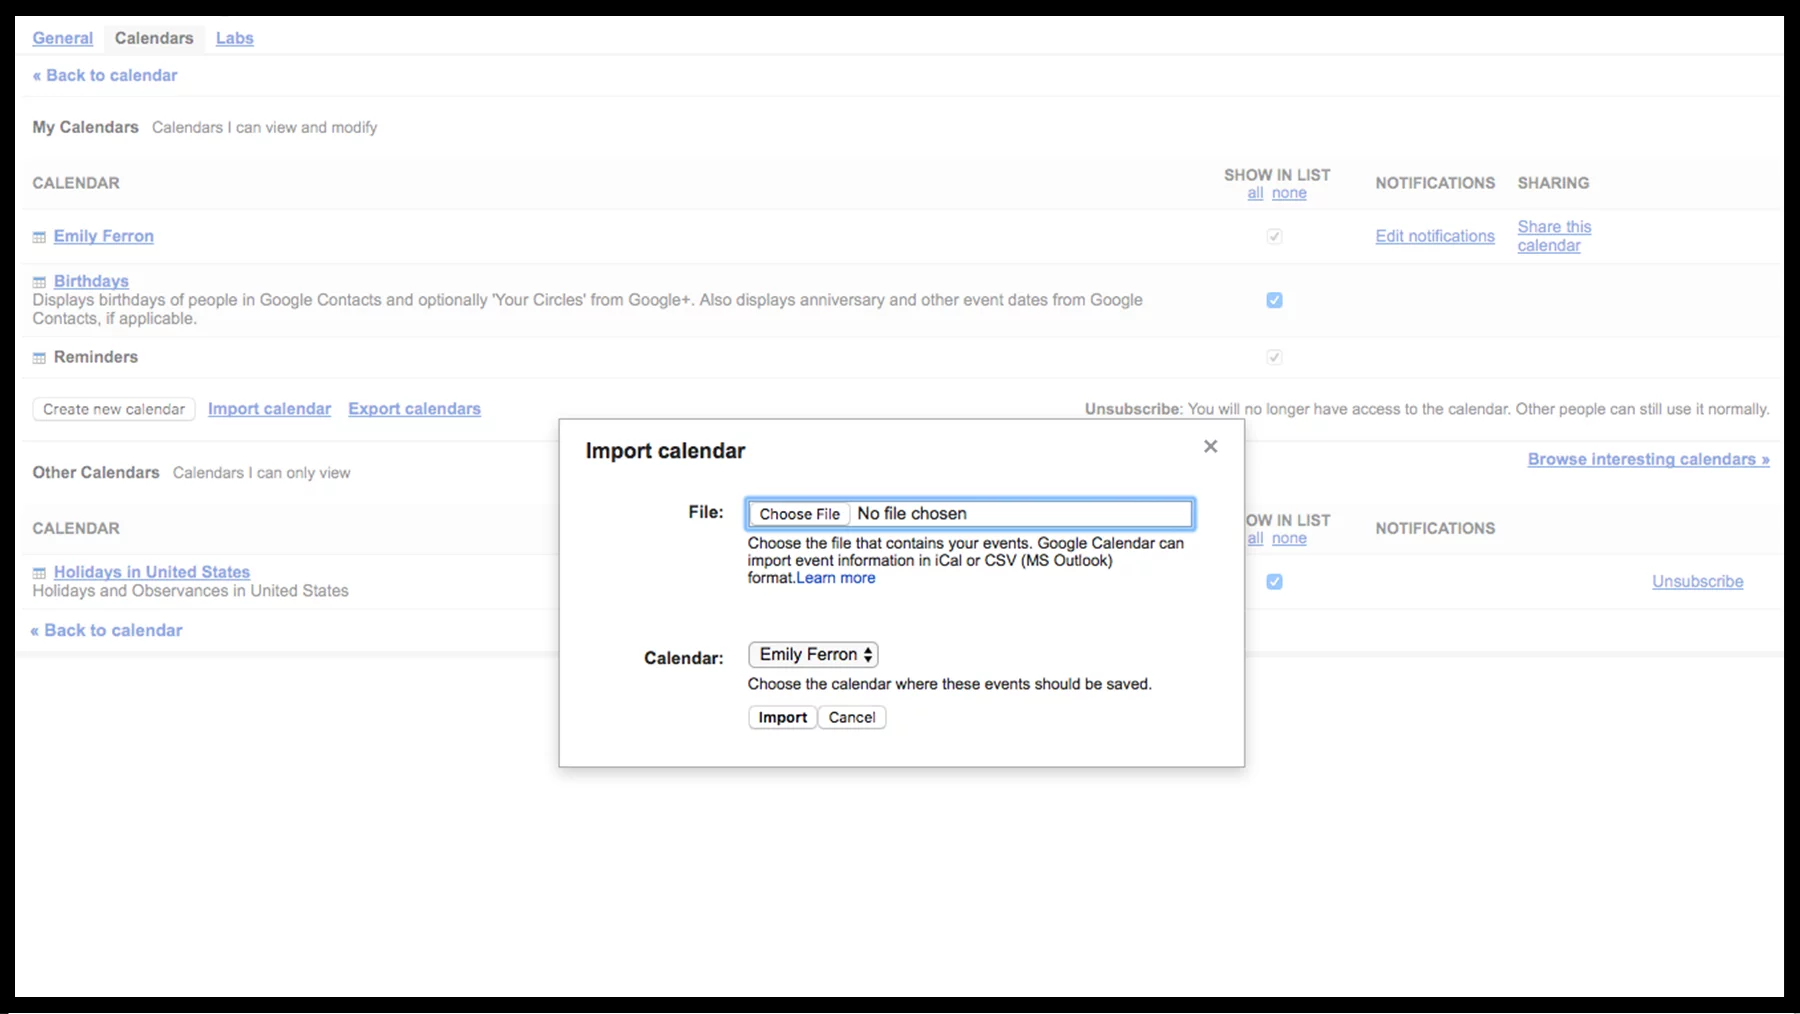Click the calendar icon beside Birthdays

tap(38, 281)
